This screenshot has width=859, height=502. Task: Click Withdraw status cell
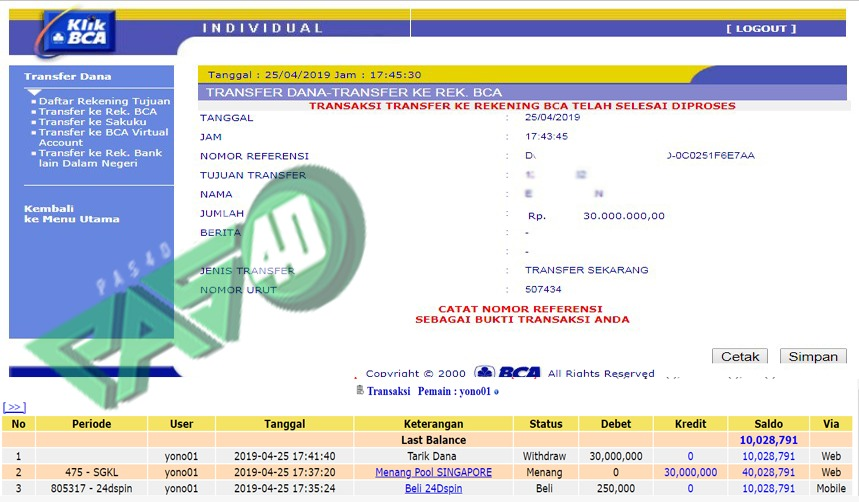545,456
